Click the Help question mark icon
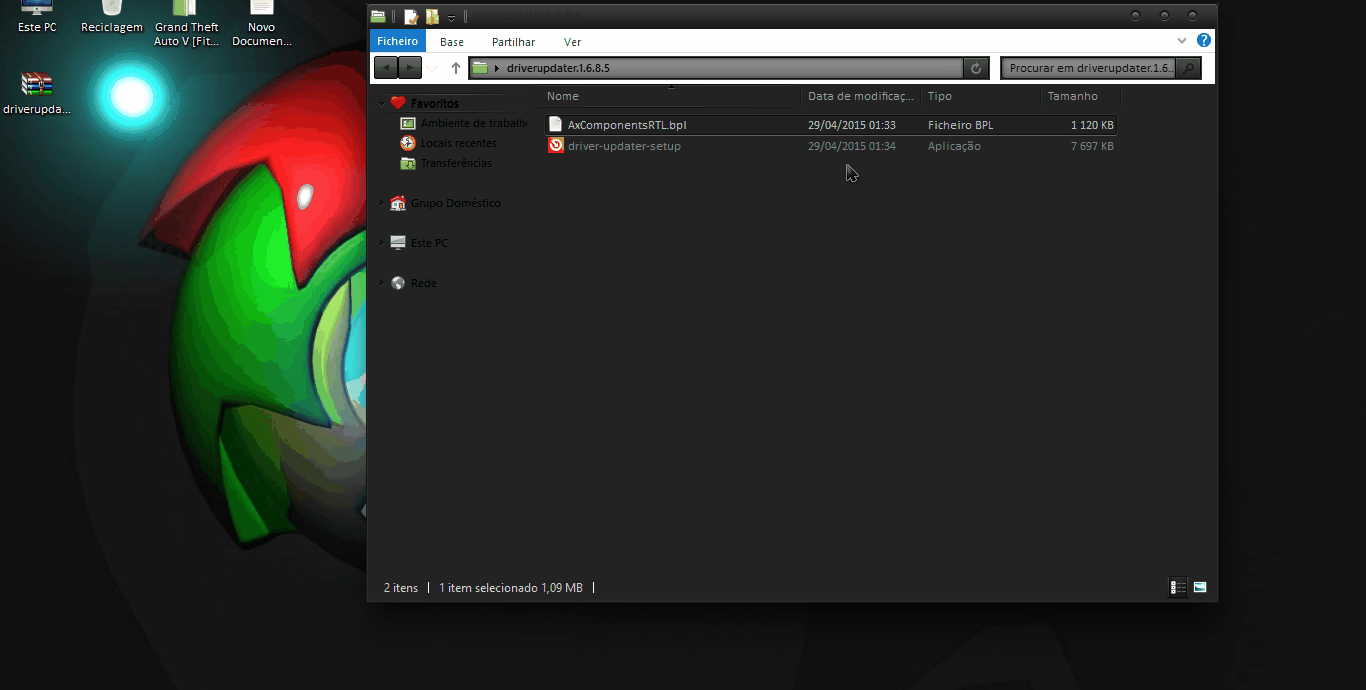This screenshot has height=690, width=1366. point(1204,41)
